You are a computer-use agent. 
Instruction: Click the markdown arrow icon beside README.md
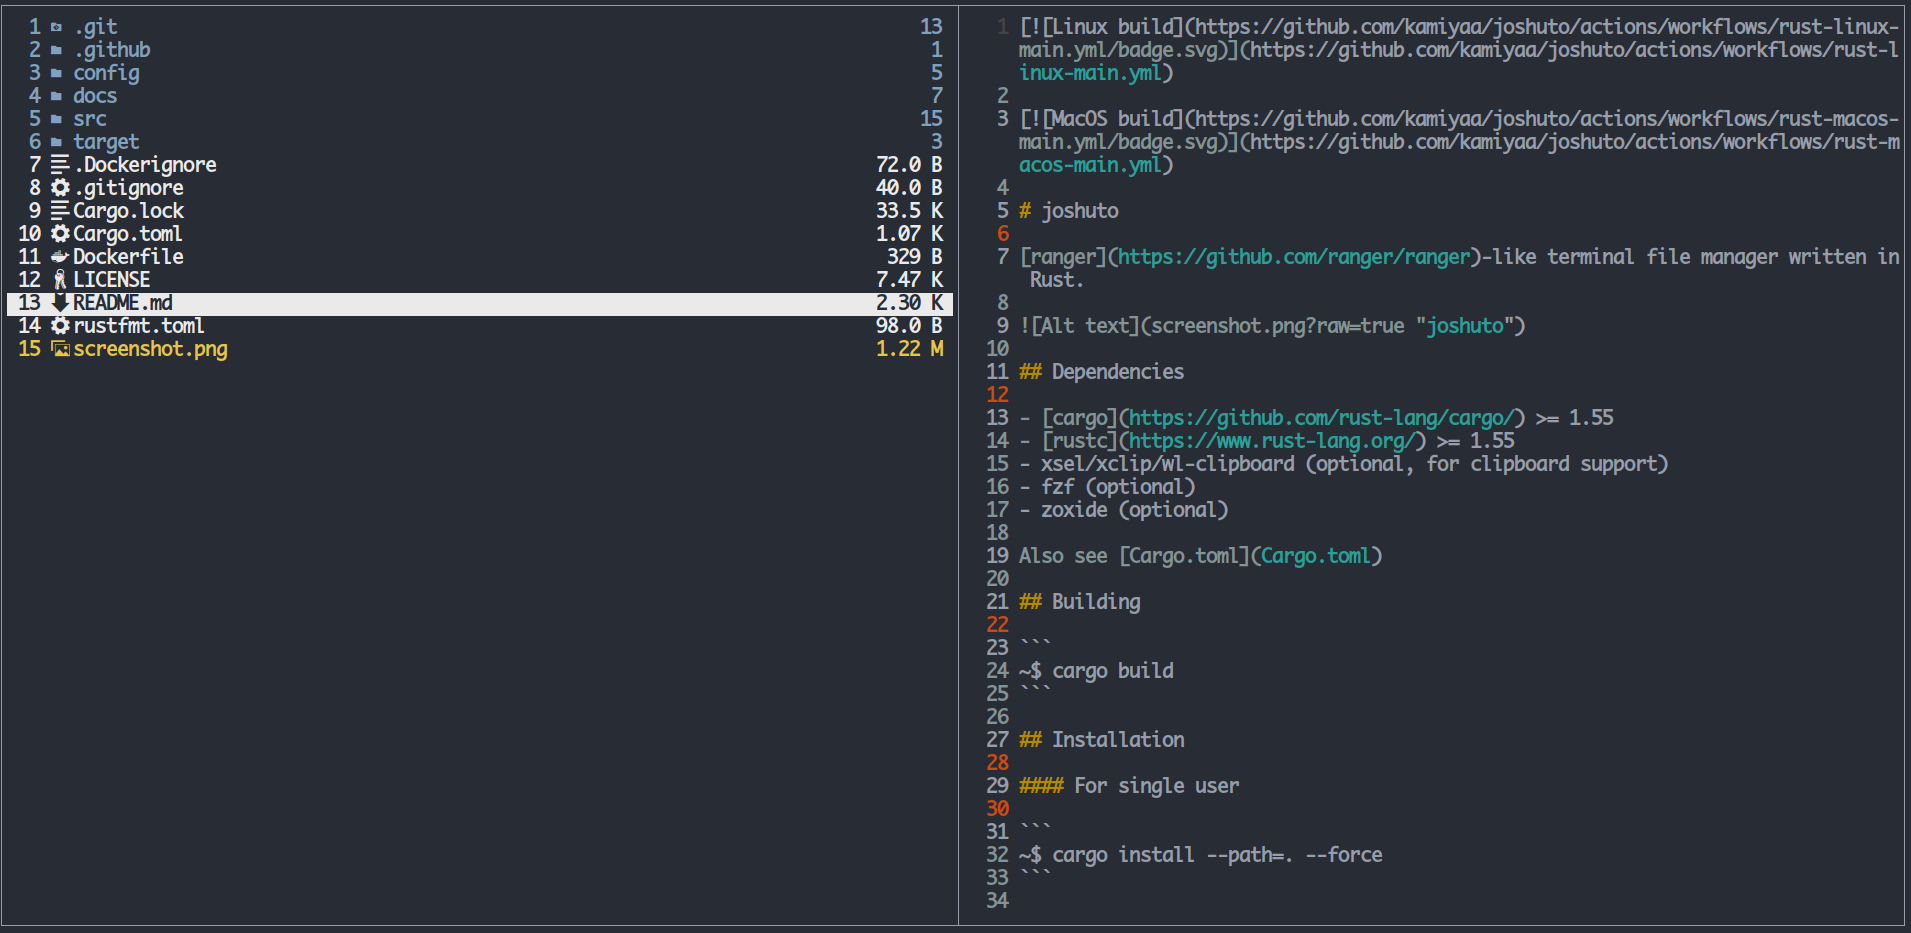click(x=60, y=303)
